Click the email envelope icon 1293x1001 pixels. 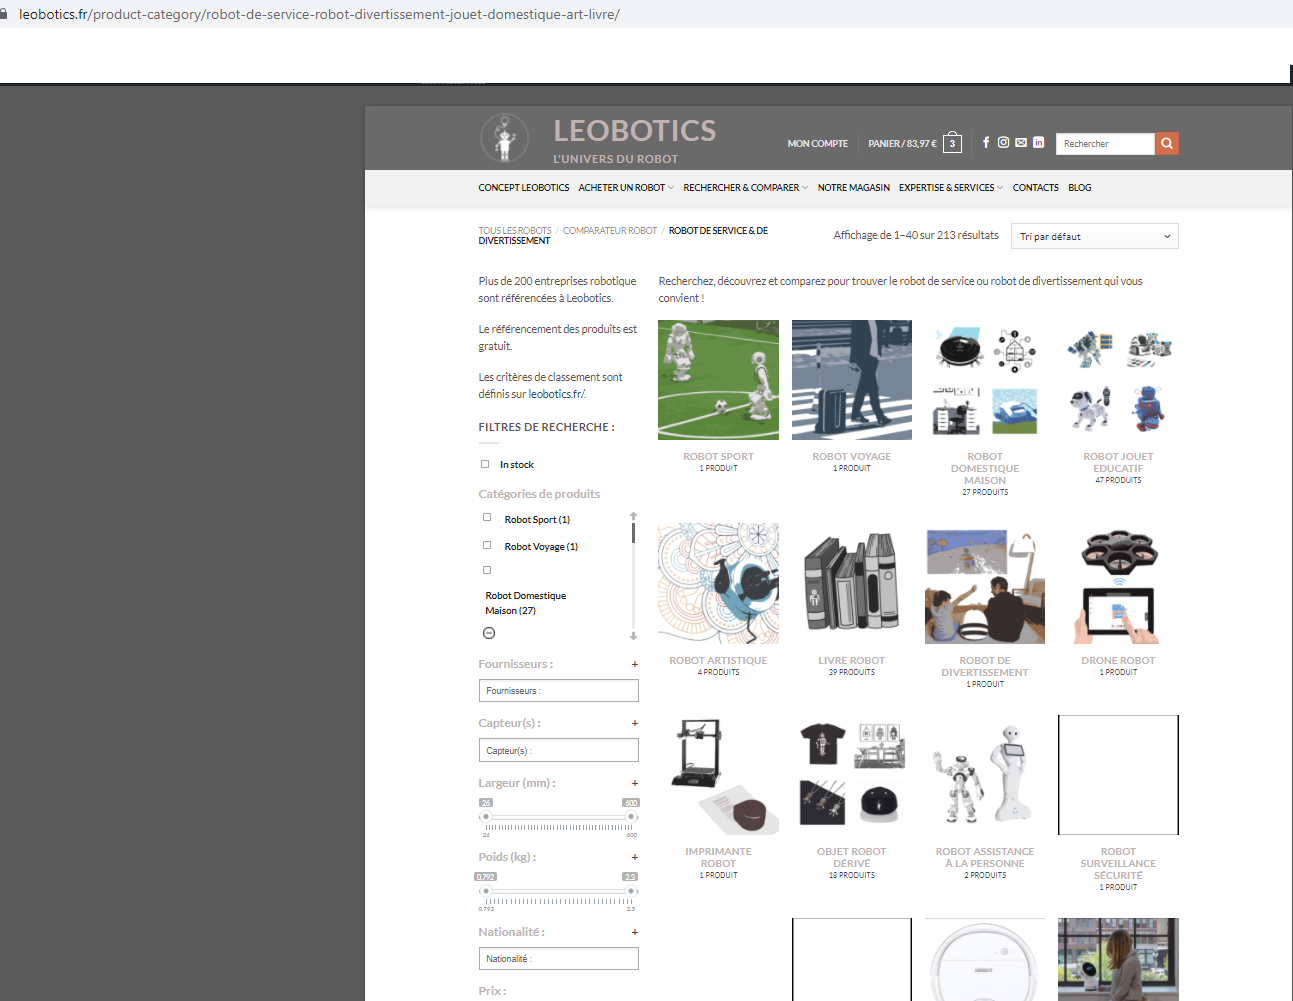1021,143
